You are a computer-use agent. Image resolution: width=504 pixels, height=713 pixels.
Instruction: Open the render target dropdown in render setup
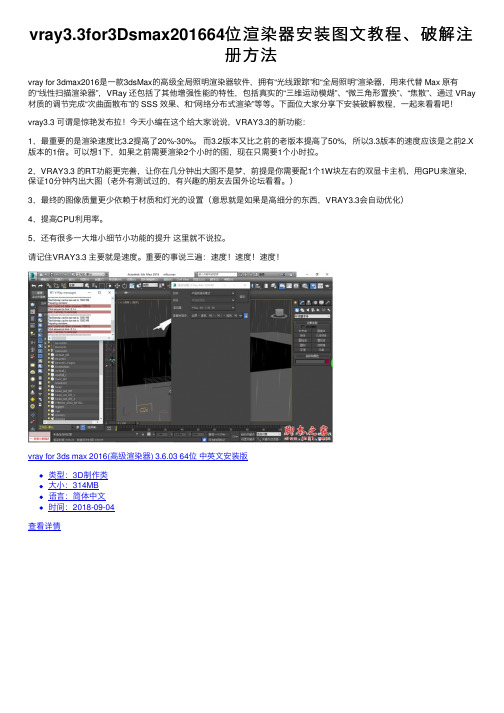212,293
